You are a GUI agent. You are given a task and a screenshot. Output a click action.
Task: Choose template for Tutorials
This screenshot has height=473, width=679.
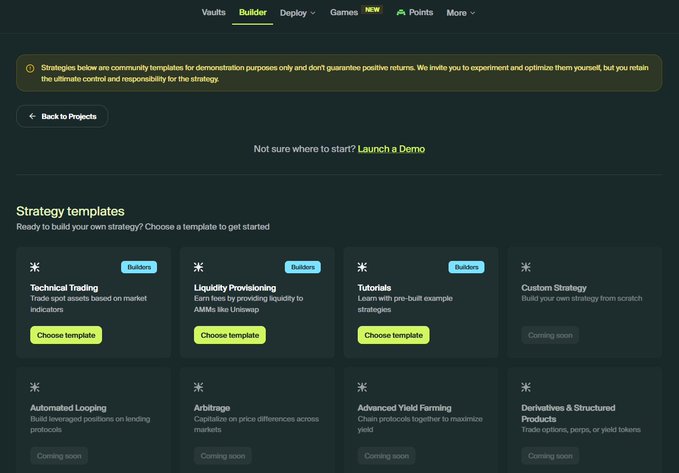tap(393, 335)
